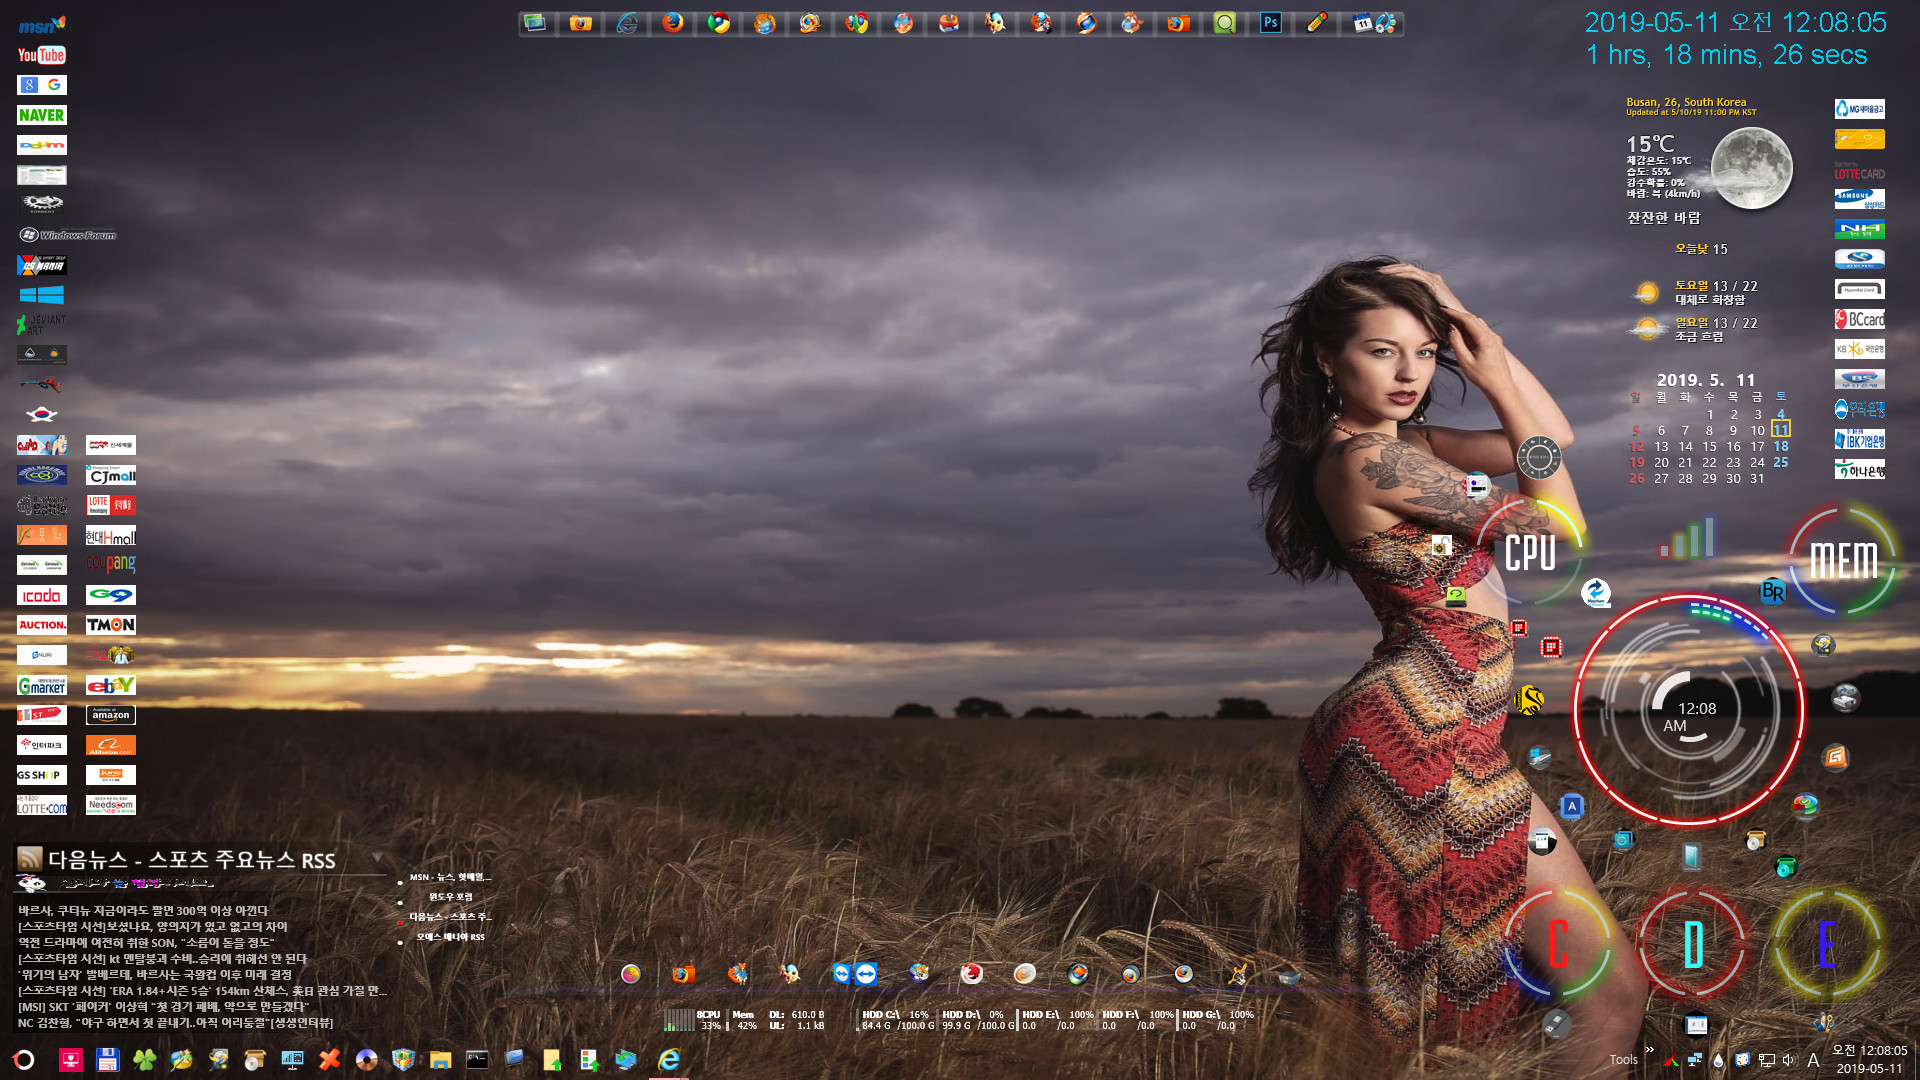Open the 역전 드라마 SON headline
Viewport: 1920px width, 1080px height.
(146, 943)
